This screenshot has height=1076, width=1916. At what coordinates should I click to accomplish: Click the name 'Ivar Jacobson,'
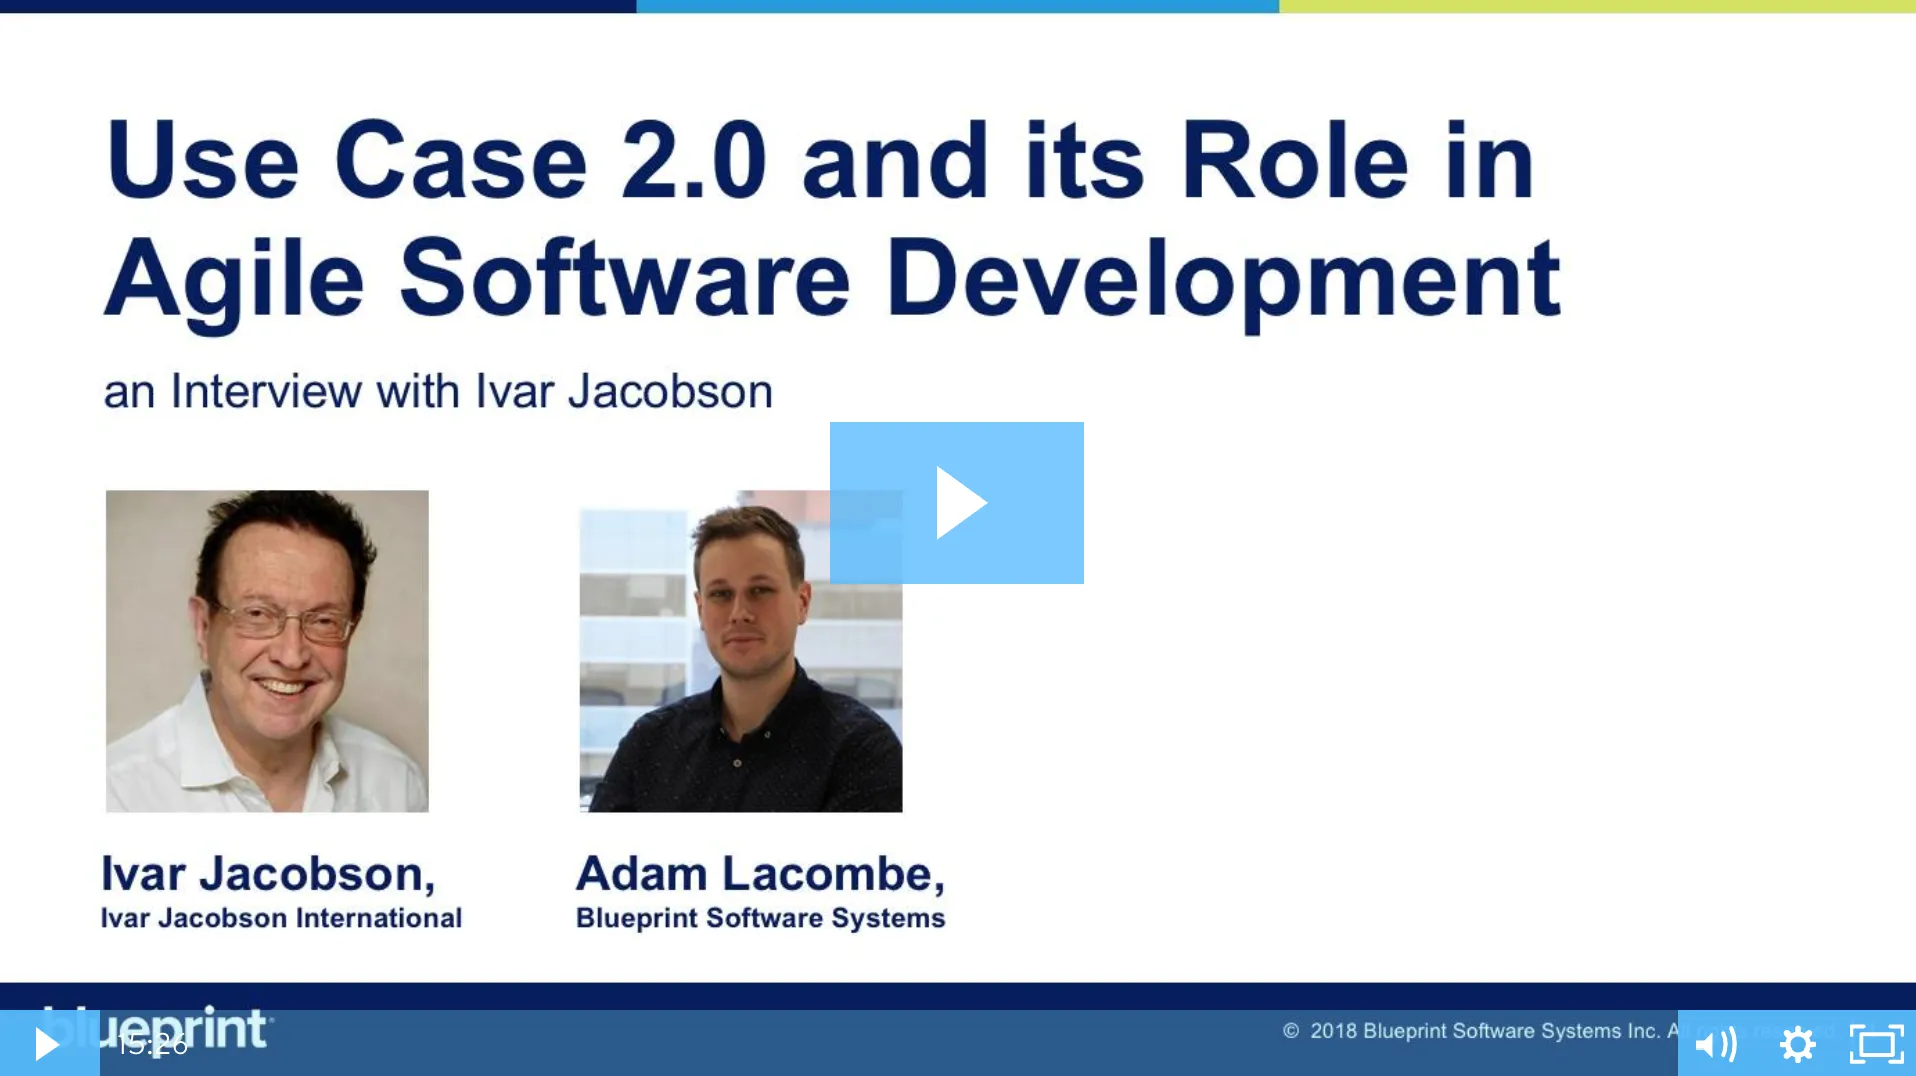(x=268, y=874)
